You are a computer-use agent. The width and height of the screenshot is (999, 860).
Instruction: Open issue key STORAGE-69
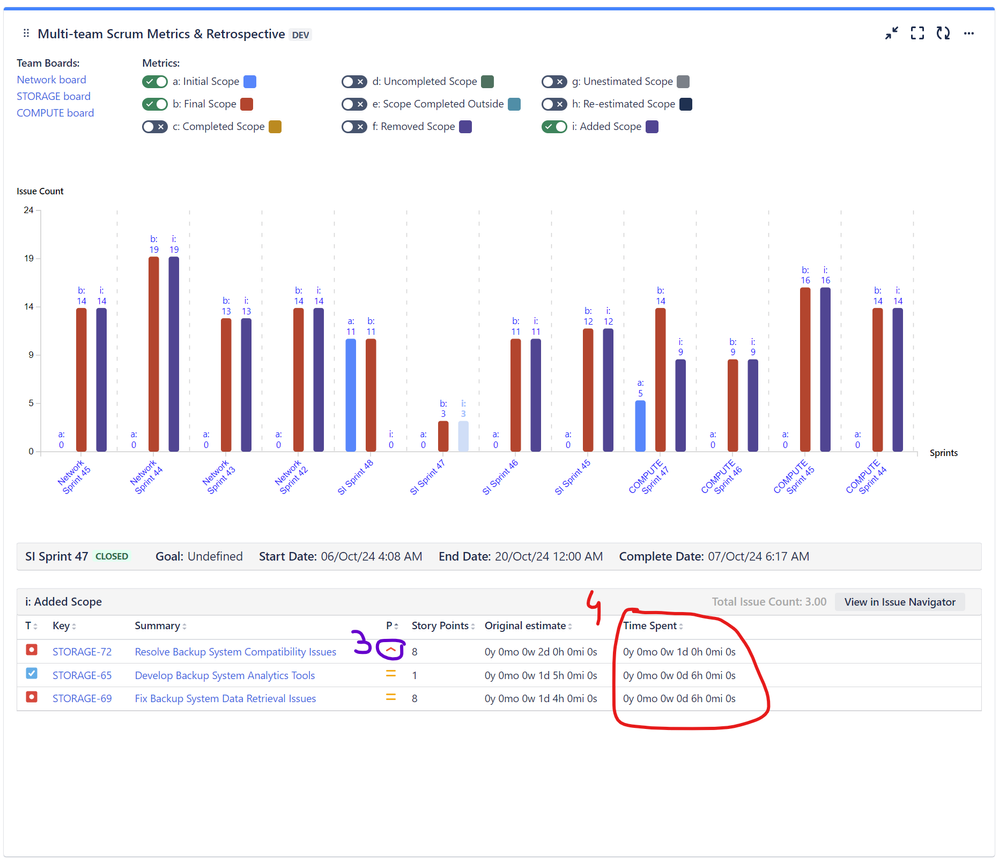82,699
